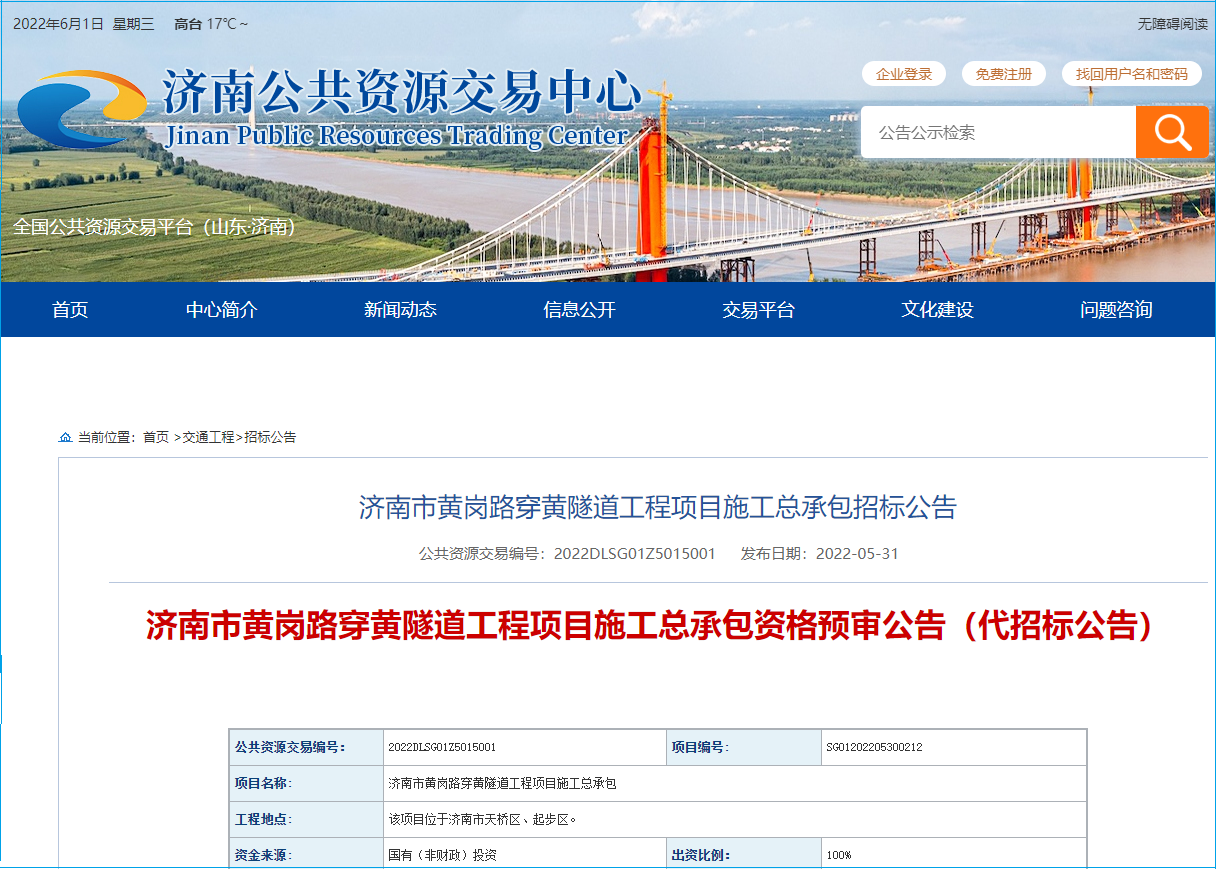Click the blue announcement title heading

point(657,508)
